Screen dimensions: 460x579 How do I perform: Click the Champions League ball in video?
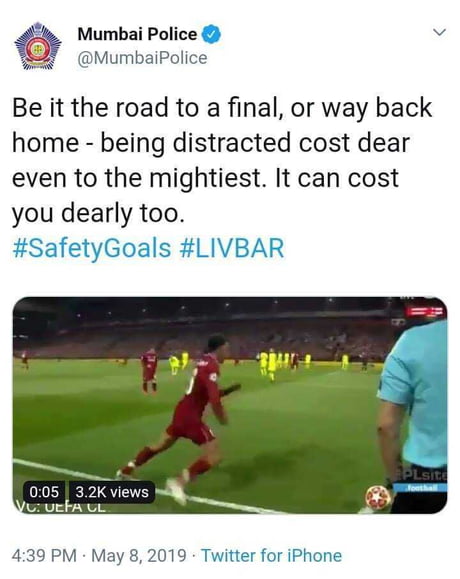point(378,499)
